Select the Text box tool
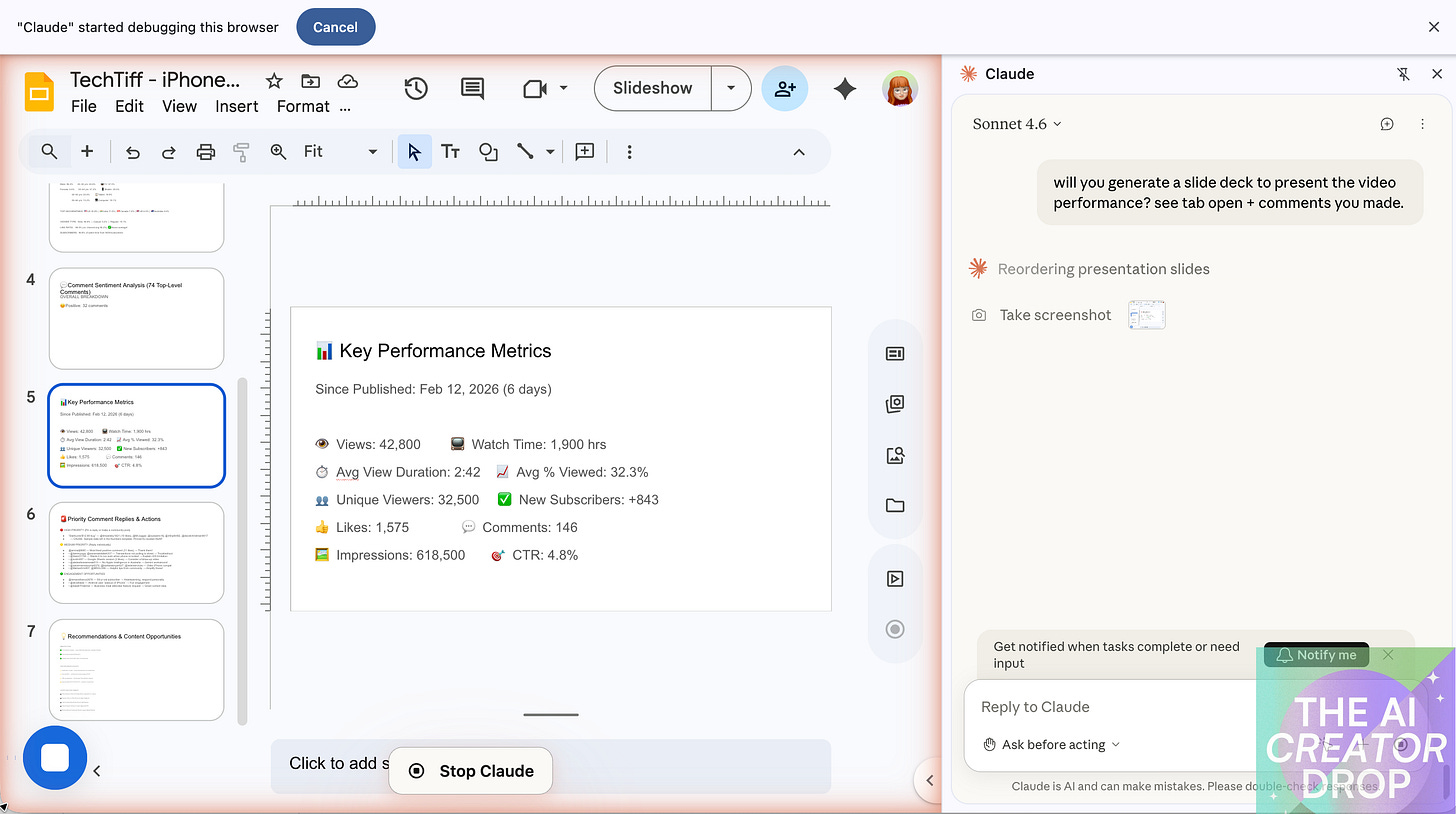This screenshot has height=814, width=1456. (x=450, y=151)
